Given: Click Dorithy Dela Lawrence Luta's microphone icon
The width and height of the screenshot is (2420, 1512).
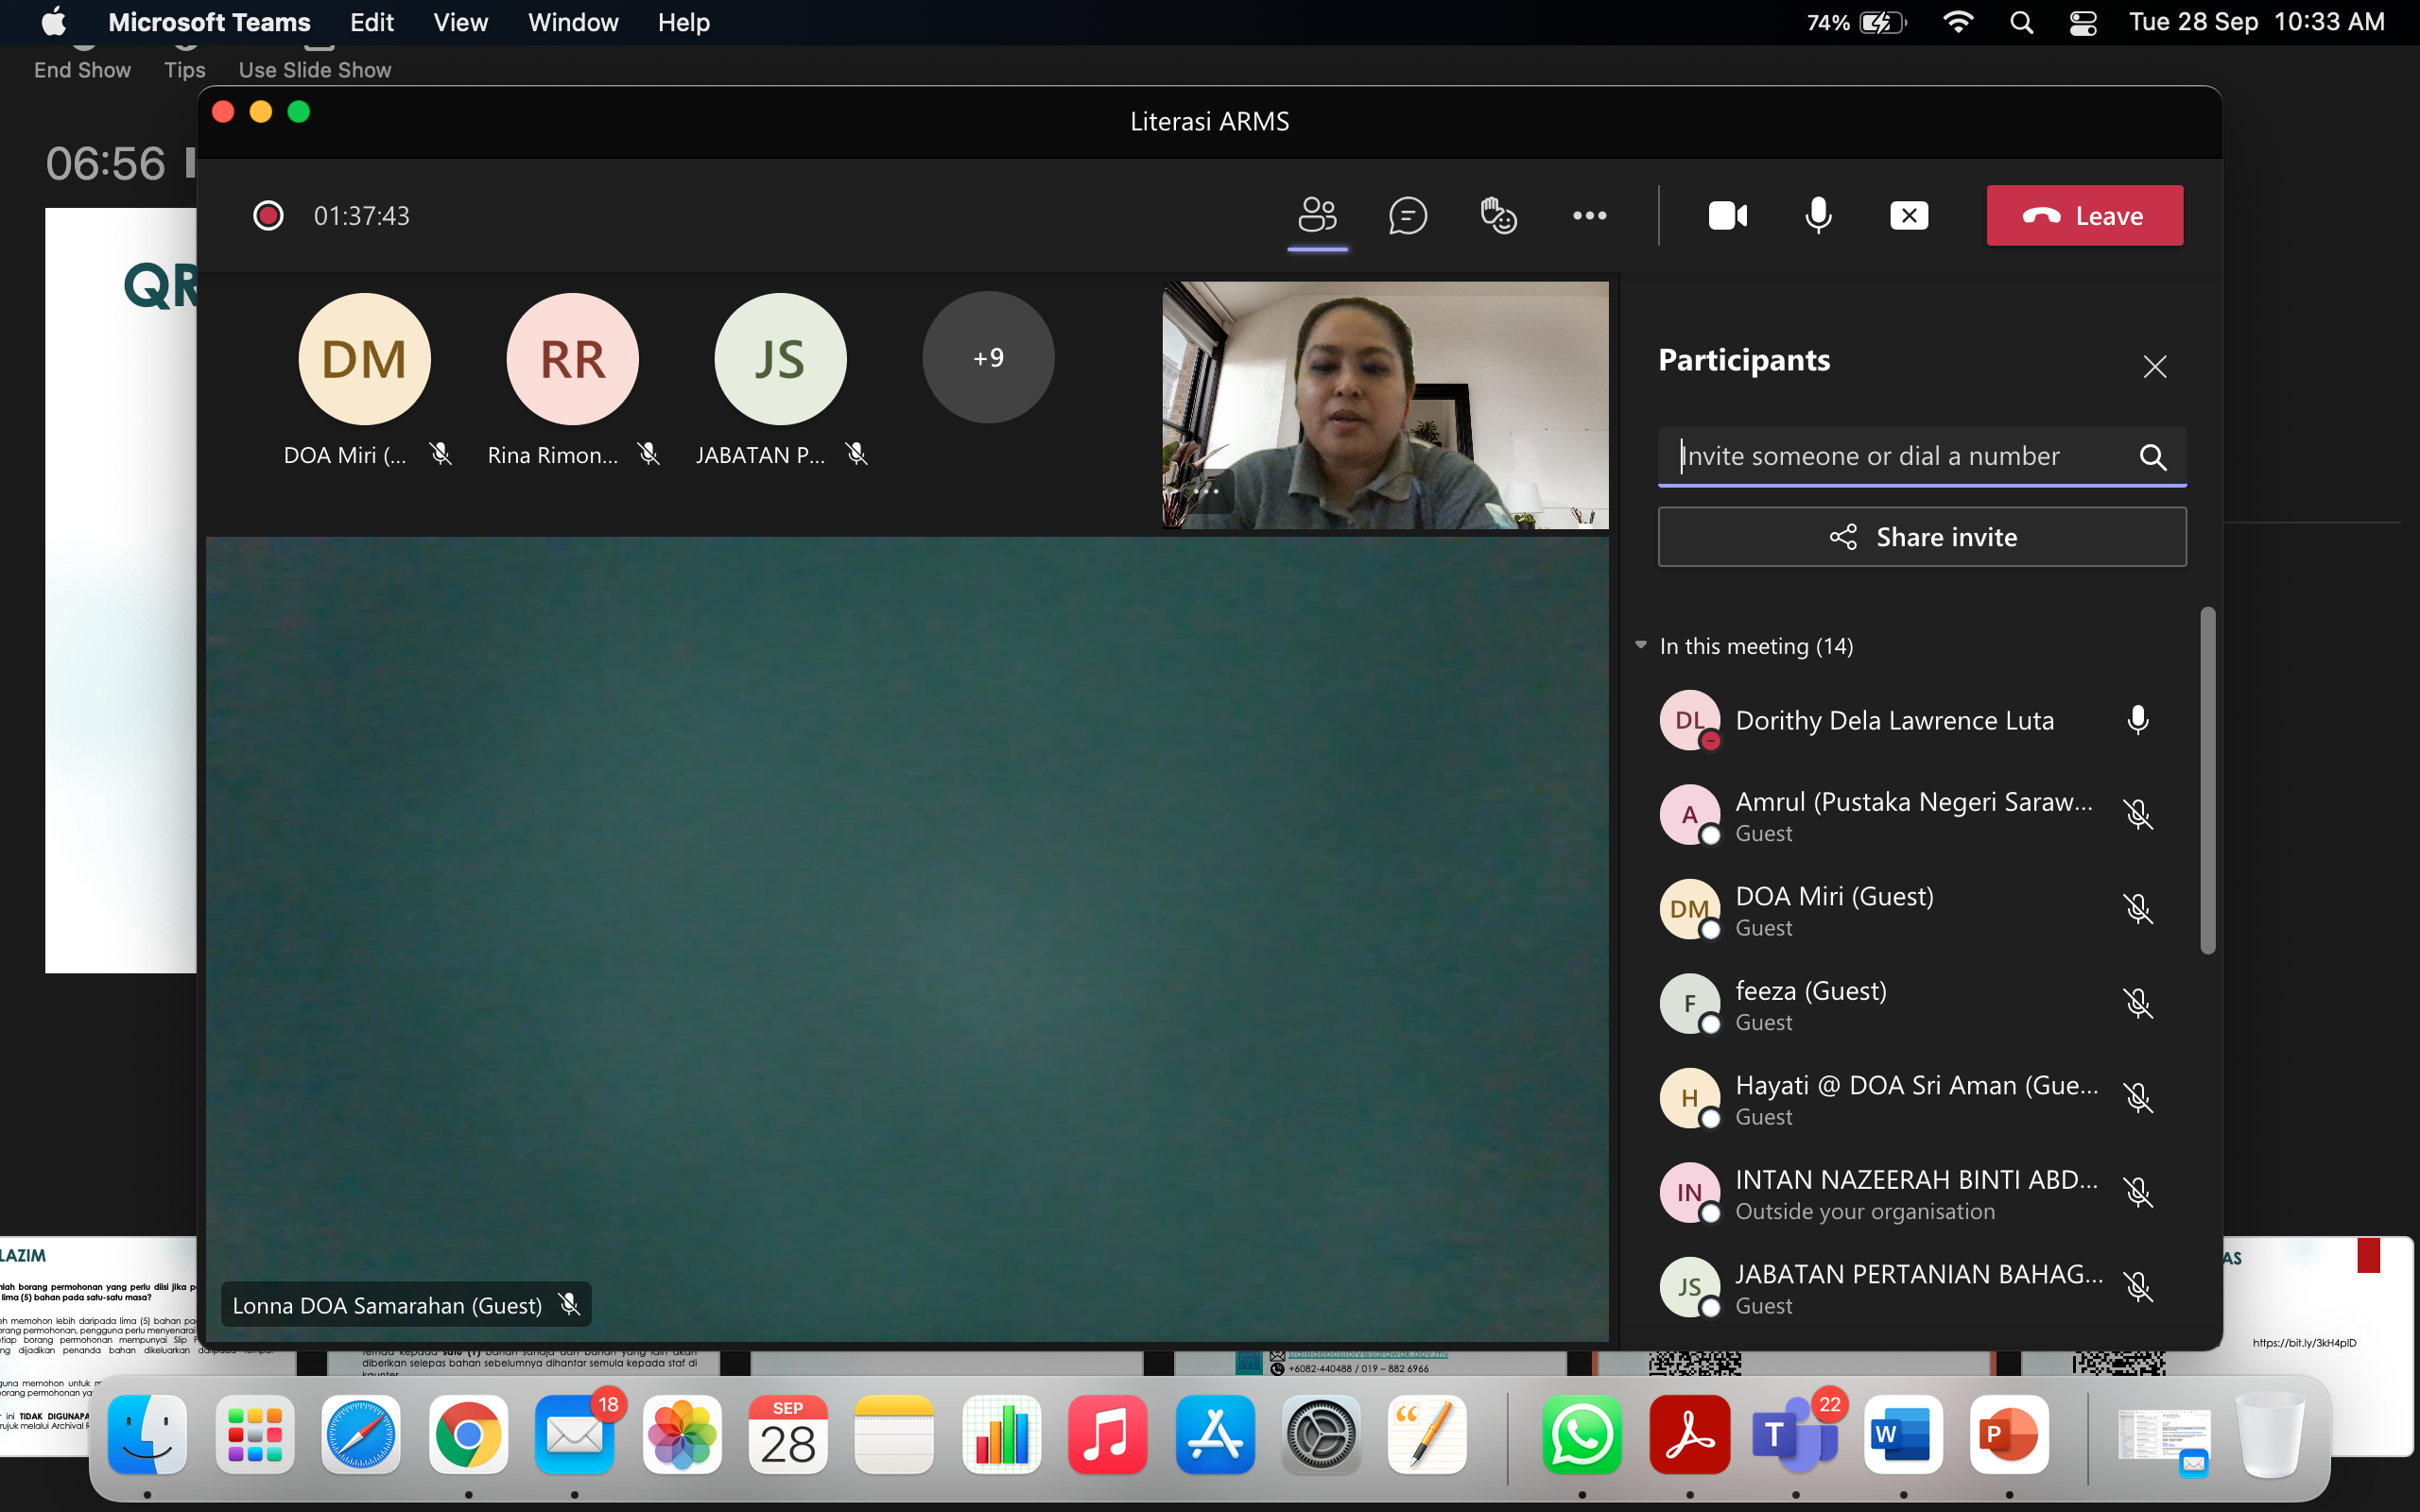Looking at the screenshot, I should [x=2137, y=720].
